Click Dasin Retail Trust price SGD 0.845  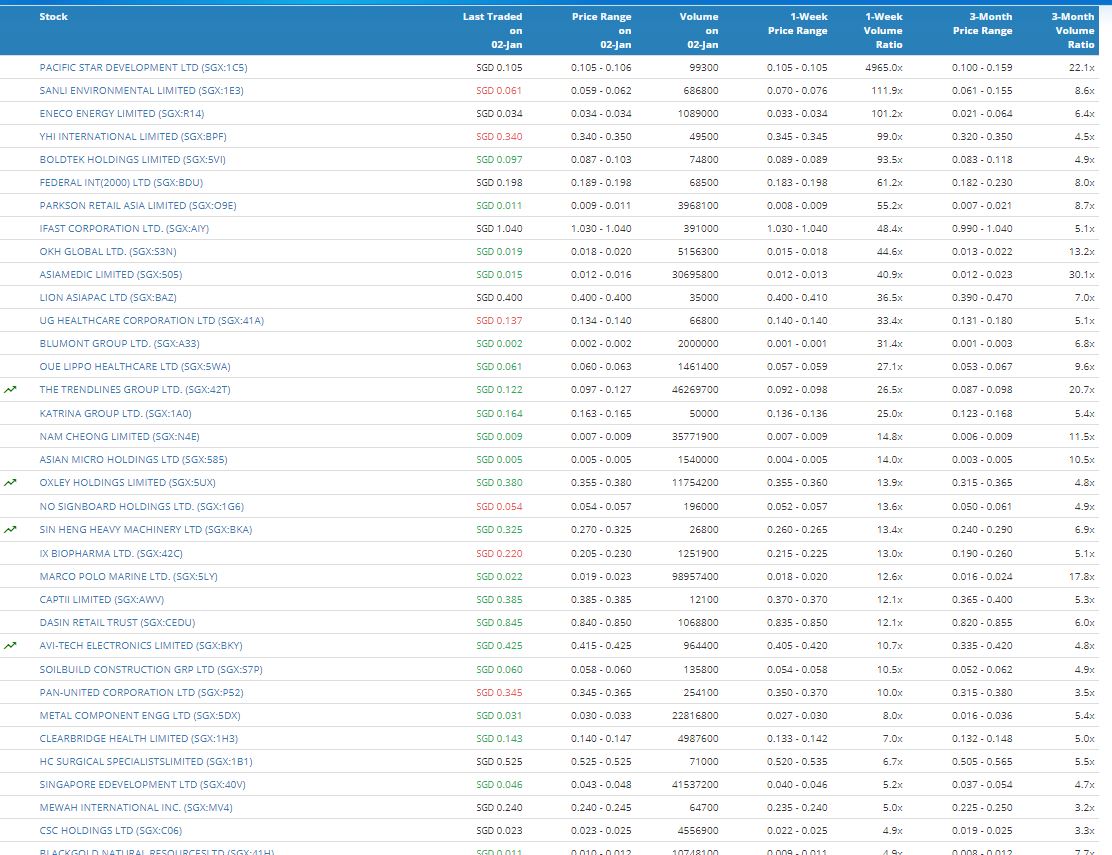tap(499, 622)
